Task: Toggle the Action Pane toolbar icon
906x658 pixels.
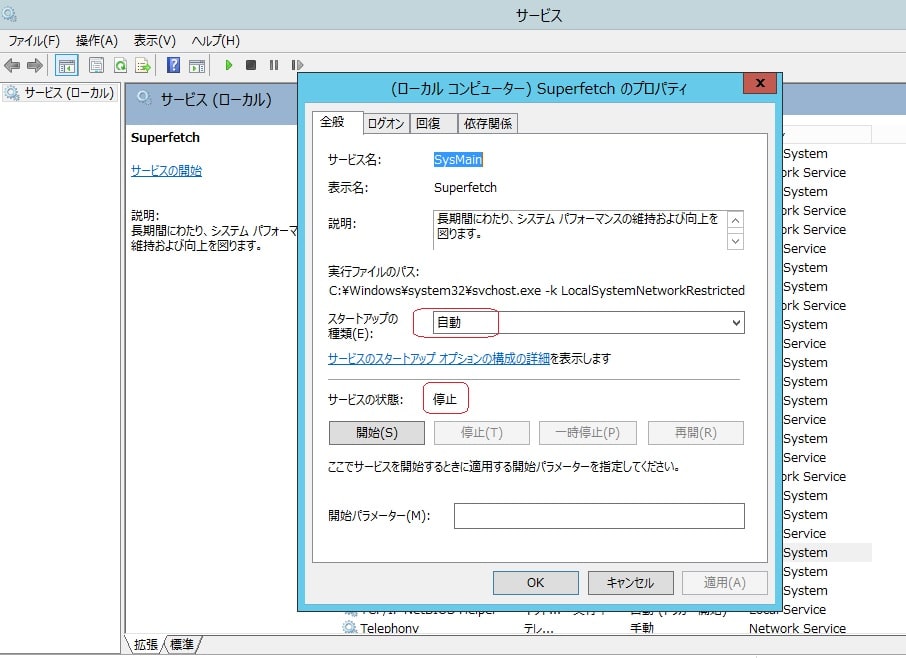Action: [197, 66]
